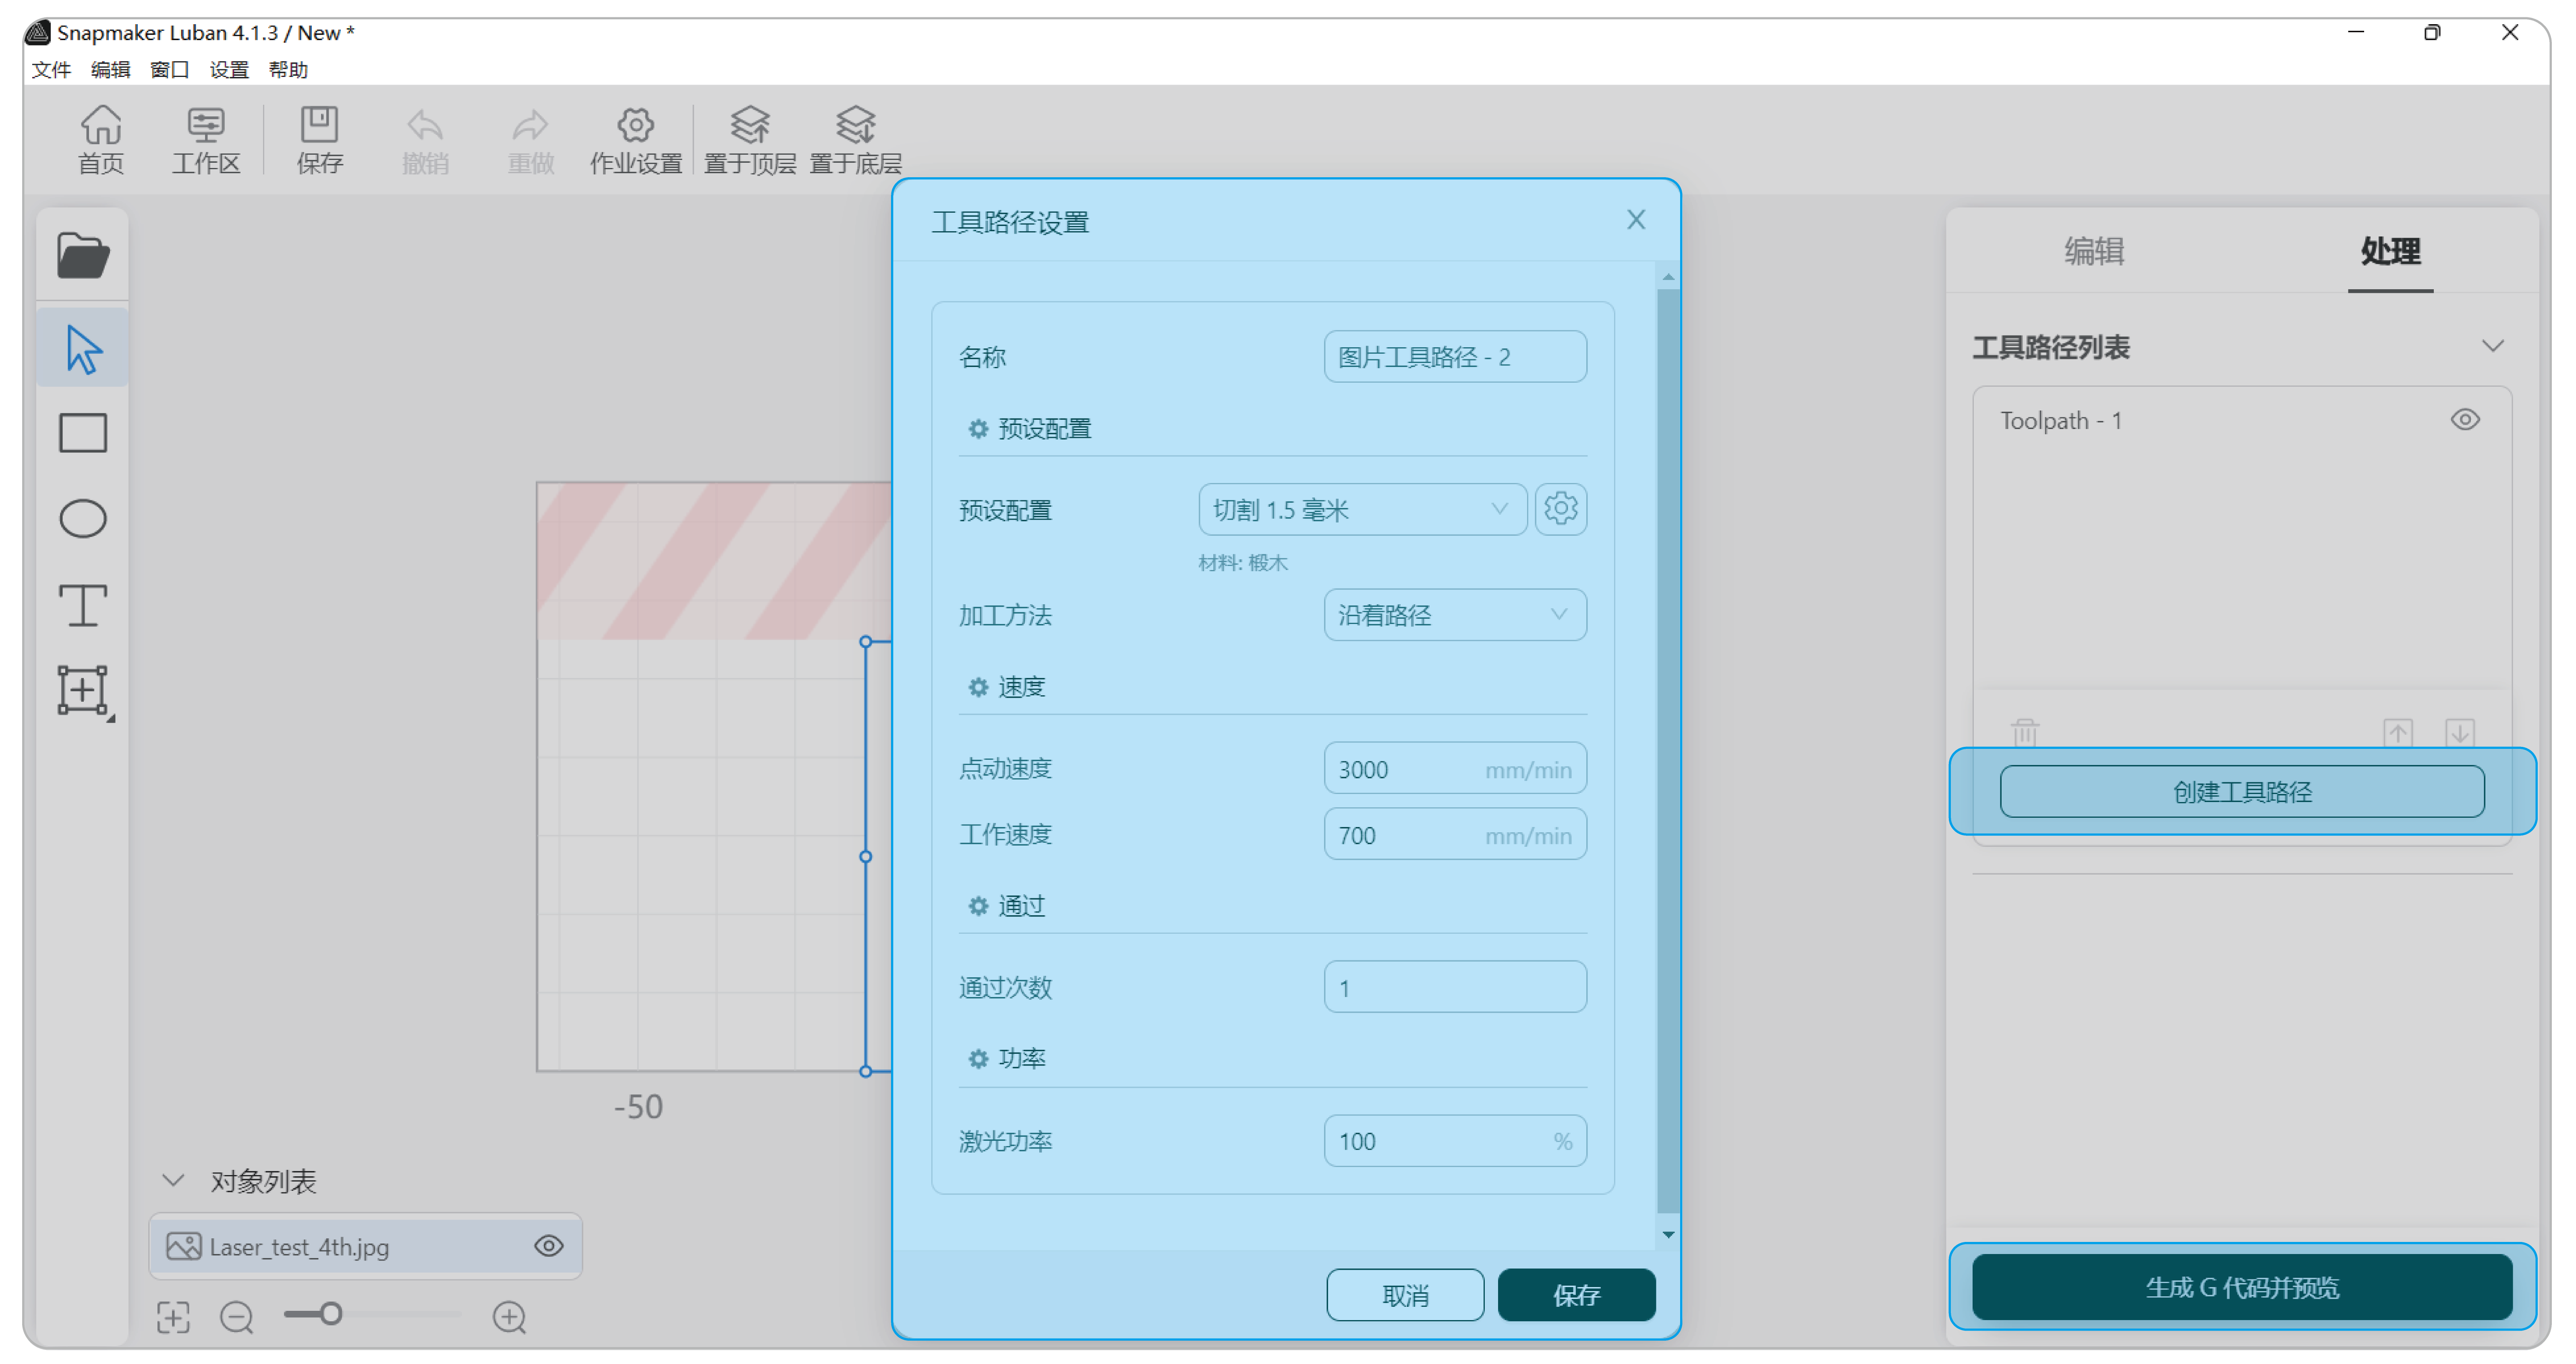
Task: Click the 名称 input field
Action: (x=1454, y=356)
